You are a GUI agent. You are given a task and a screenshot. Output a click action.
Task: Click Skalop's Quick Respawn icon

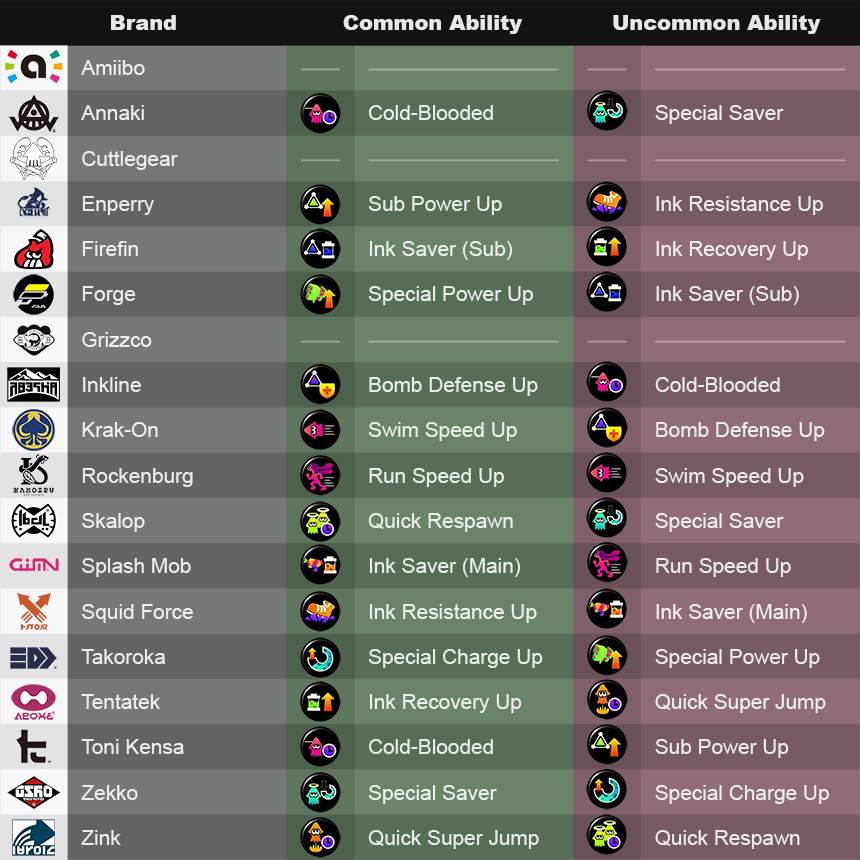tap(320, 521)
